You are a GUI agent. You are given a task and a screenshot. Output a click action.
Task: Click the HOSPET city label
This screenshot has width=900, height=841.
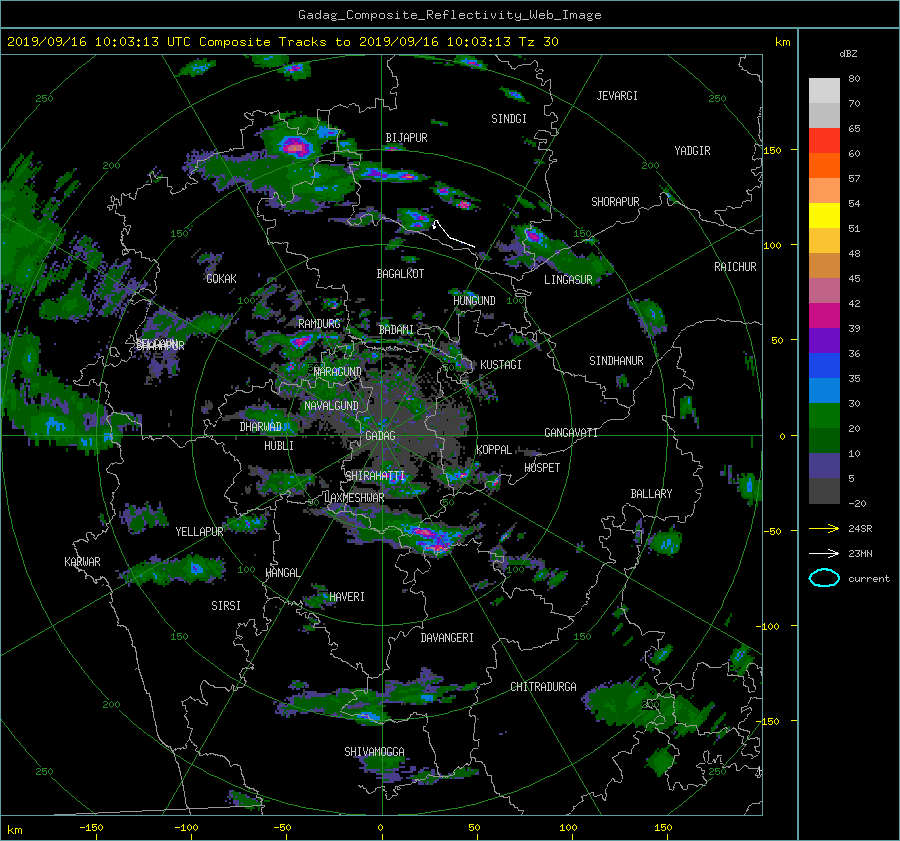pyautogui.click(x=542, y=468)
